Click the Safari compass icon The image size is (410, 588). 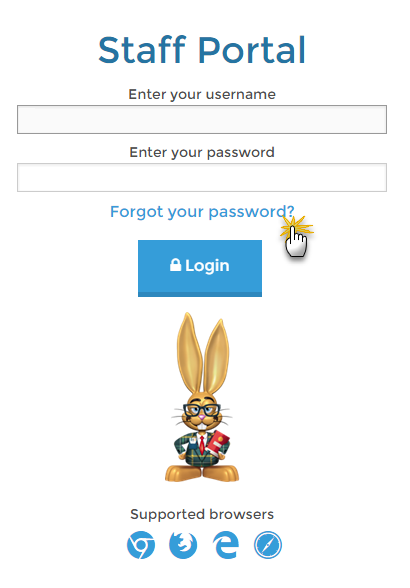point(268,545)
